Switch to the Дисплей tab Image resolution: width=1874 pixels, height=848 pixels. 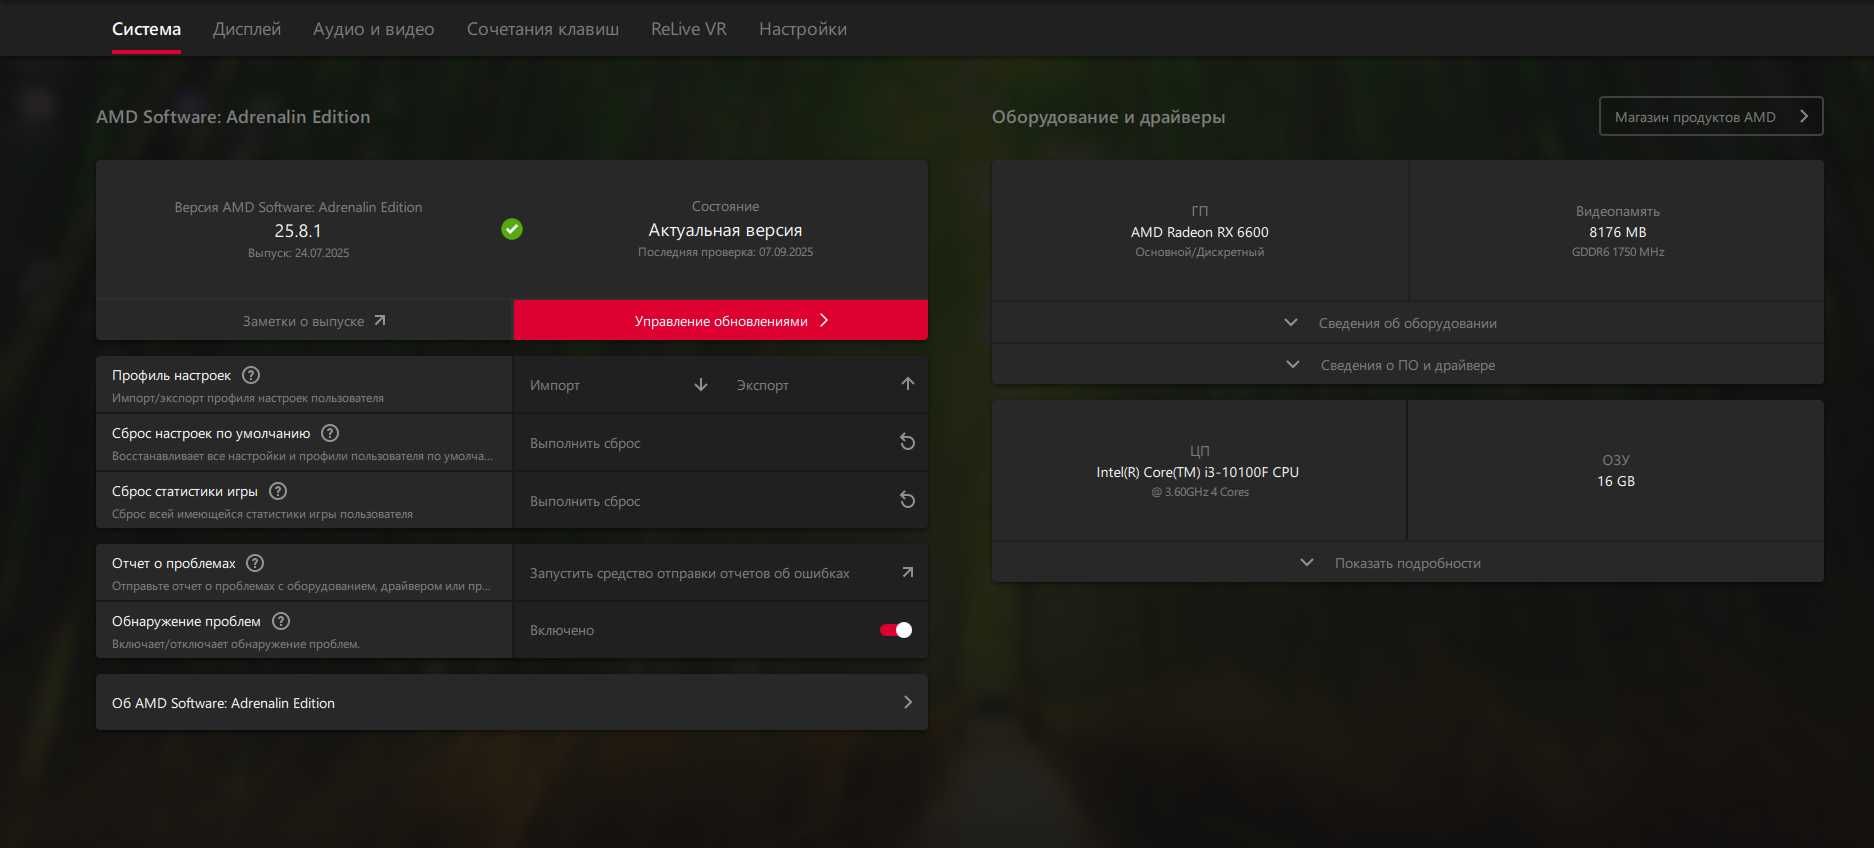tap(247, 29)
